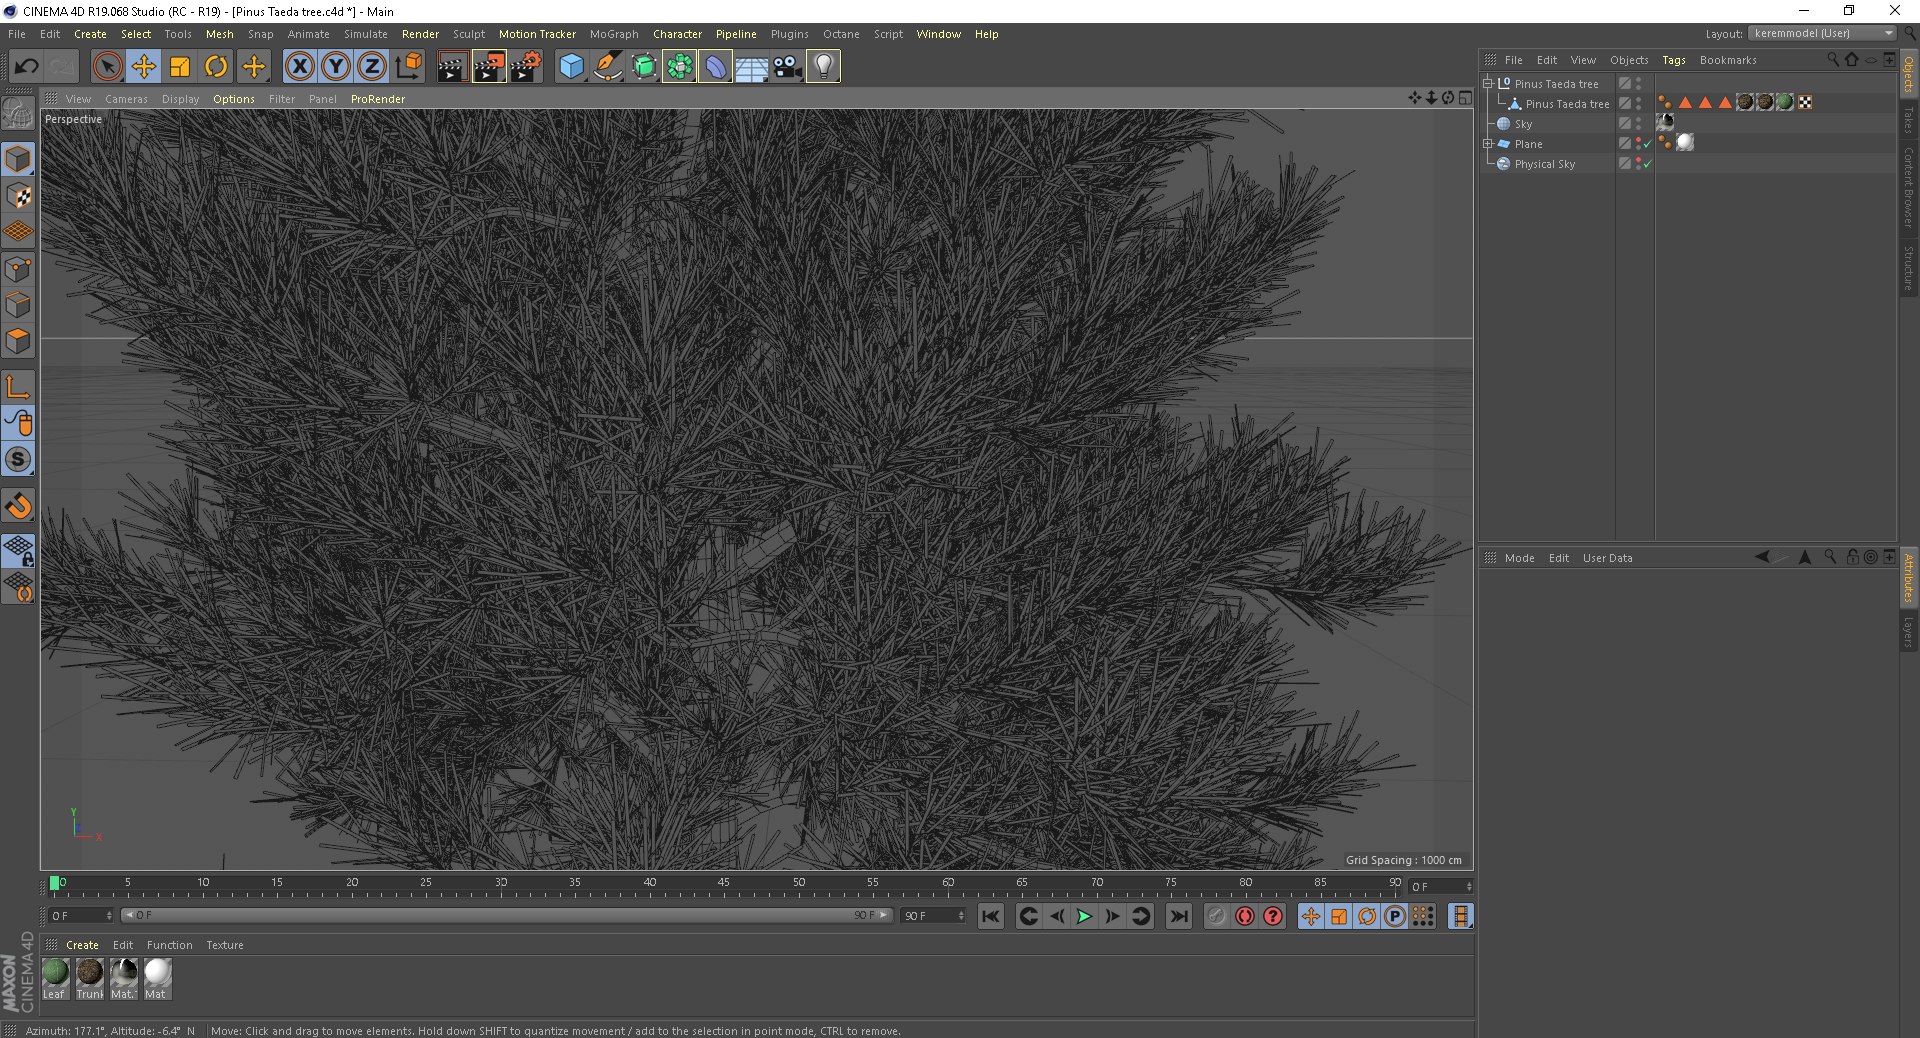Open the Spline Pen tool
1920x1038 pixels.
pos(607,67)
